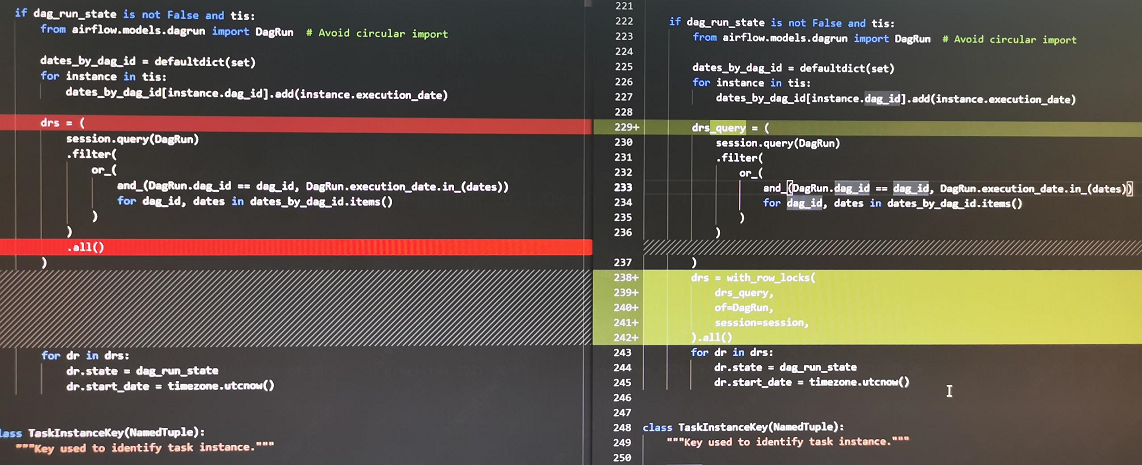This screenshot has width=1142, height=465.
Task: Select added line marker 240+ in gutter
Action: pos(627,308)
